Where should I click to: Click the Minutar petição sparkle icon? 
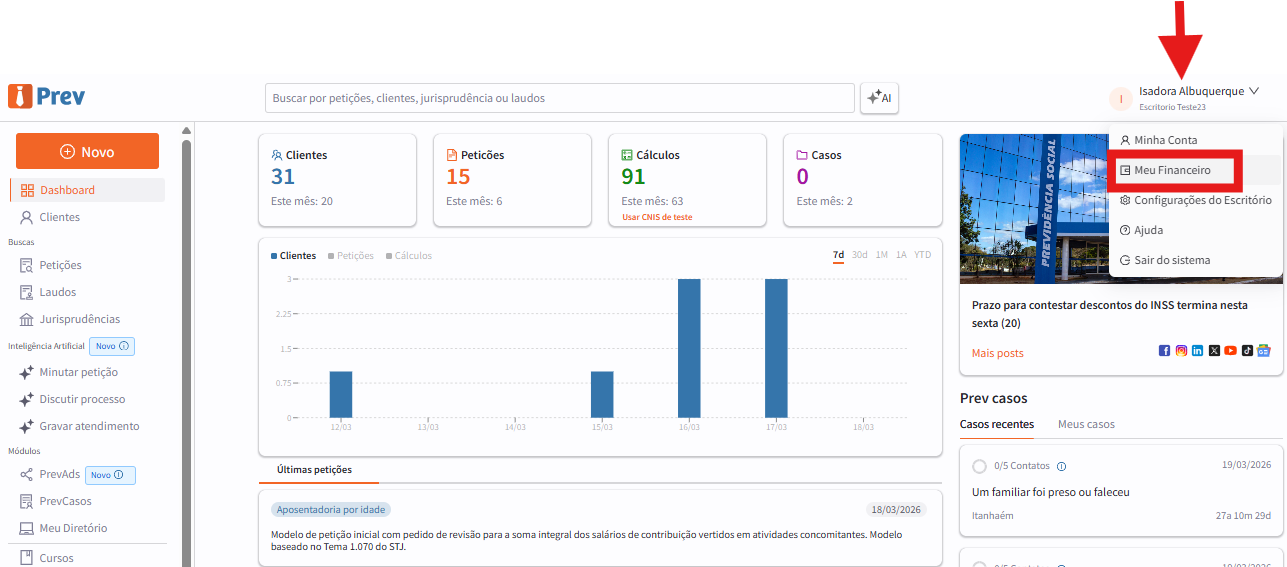27,372
